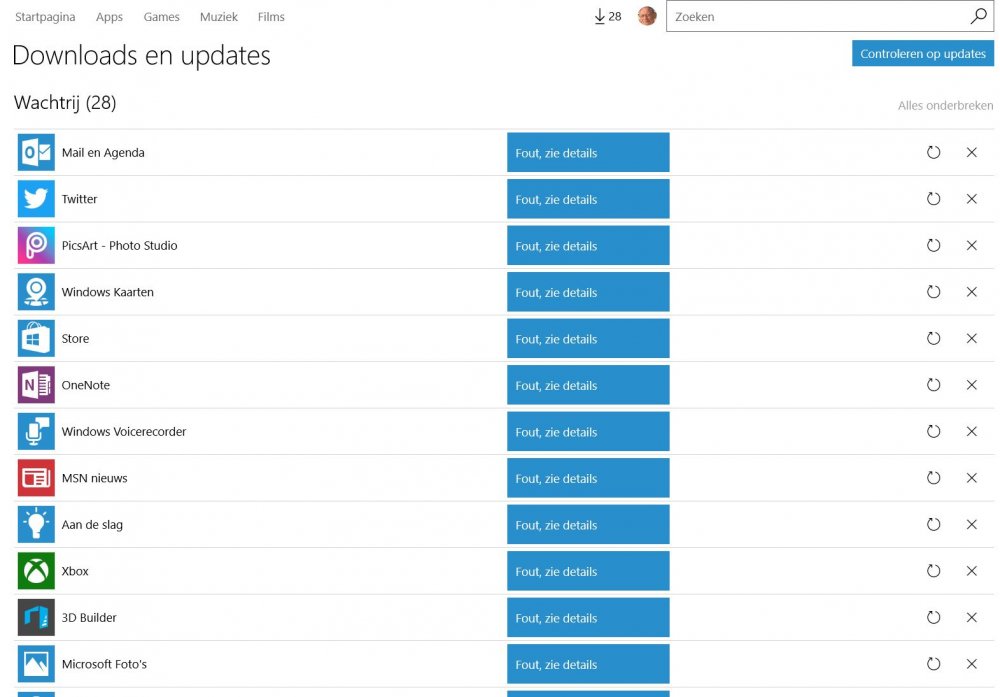Image resolution: width=1000 pixels, height=697 pixels.
Task: Click the 3D Builder app icon
Action: (36, 618)
